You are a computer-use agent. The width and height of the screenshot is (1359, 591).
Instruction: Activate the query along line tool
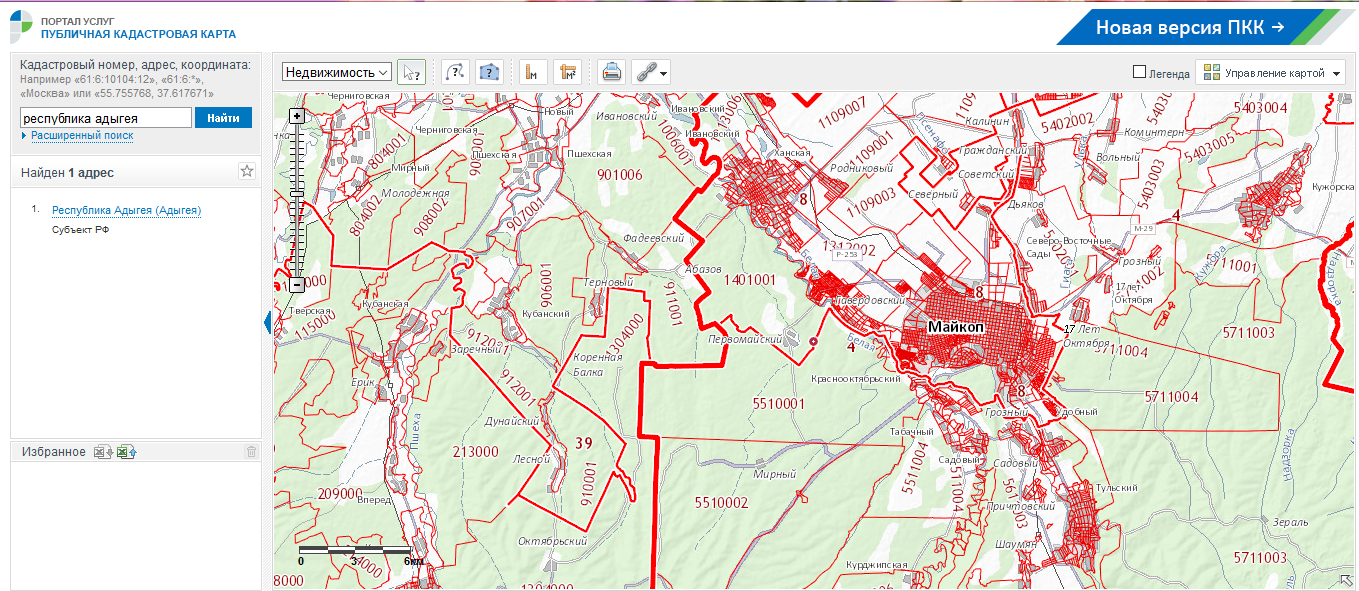point(455,72)
